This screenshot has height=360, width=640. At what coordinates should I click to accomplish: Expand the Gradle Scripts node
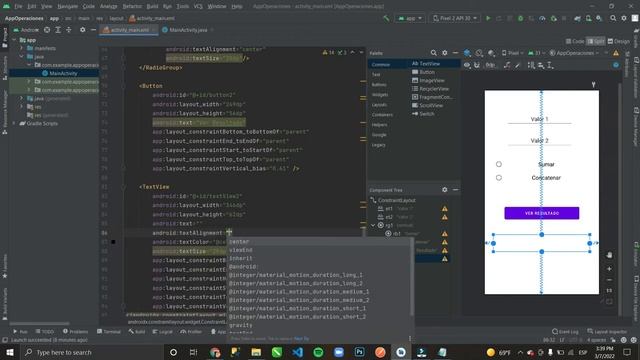click(x=14, y=123)
